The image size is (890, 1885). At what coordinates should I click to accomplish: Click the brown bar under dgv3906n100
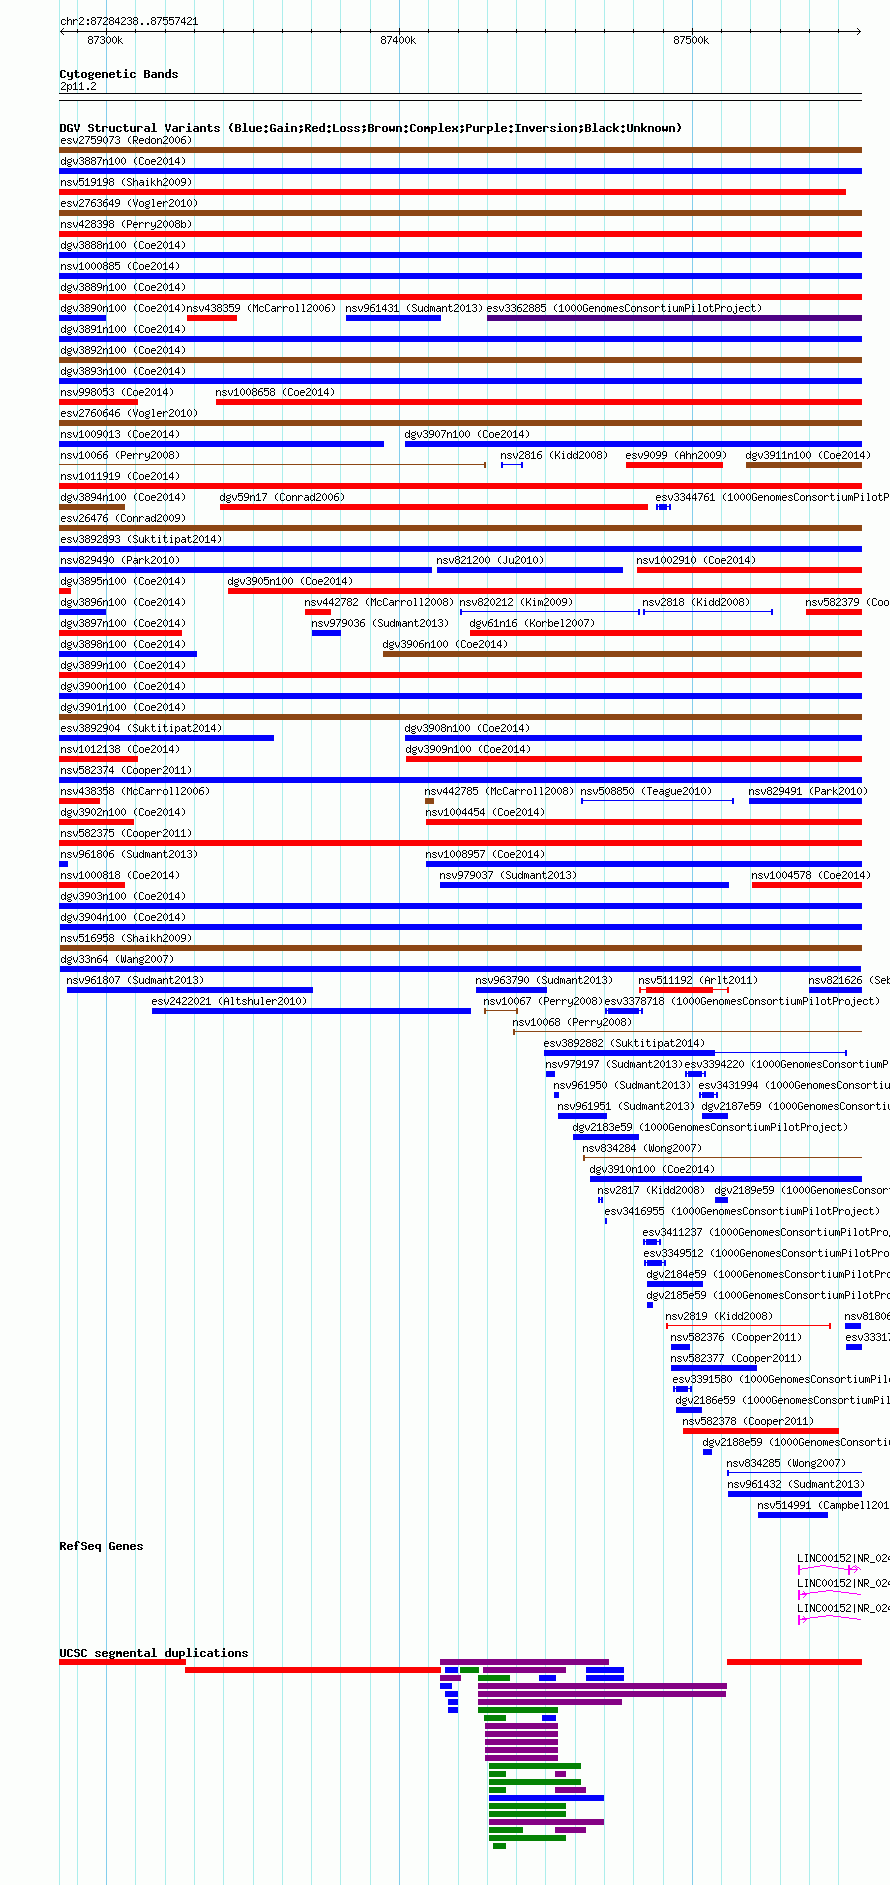point(622,654)
